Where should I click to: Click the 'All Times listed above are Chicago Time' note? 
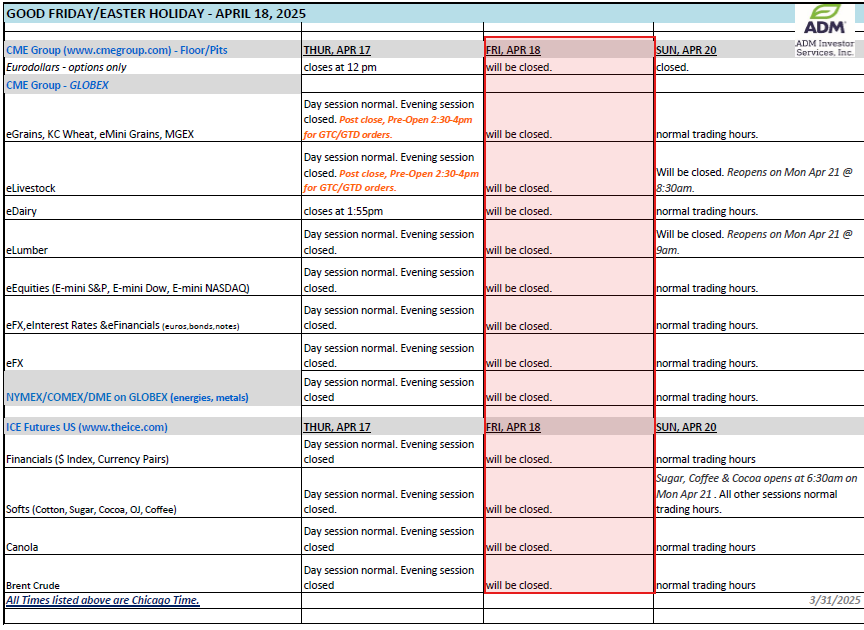(x=103, y=600)
